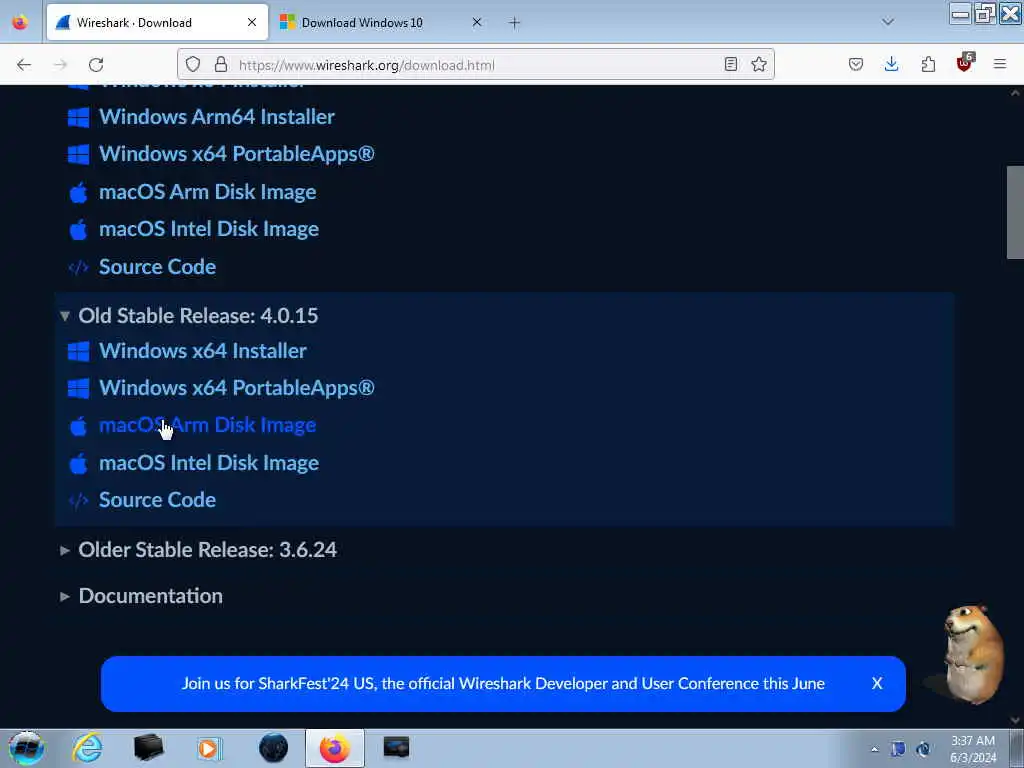This screenshot has height=768, width=1024.
Task: Switch to the Download Windows 10 tab
Action: point(383,22)
